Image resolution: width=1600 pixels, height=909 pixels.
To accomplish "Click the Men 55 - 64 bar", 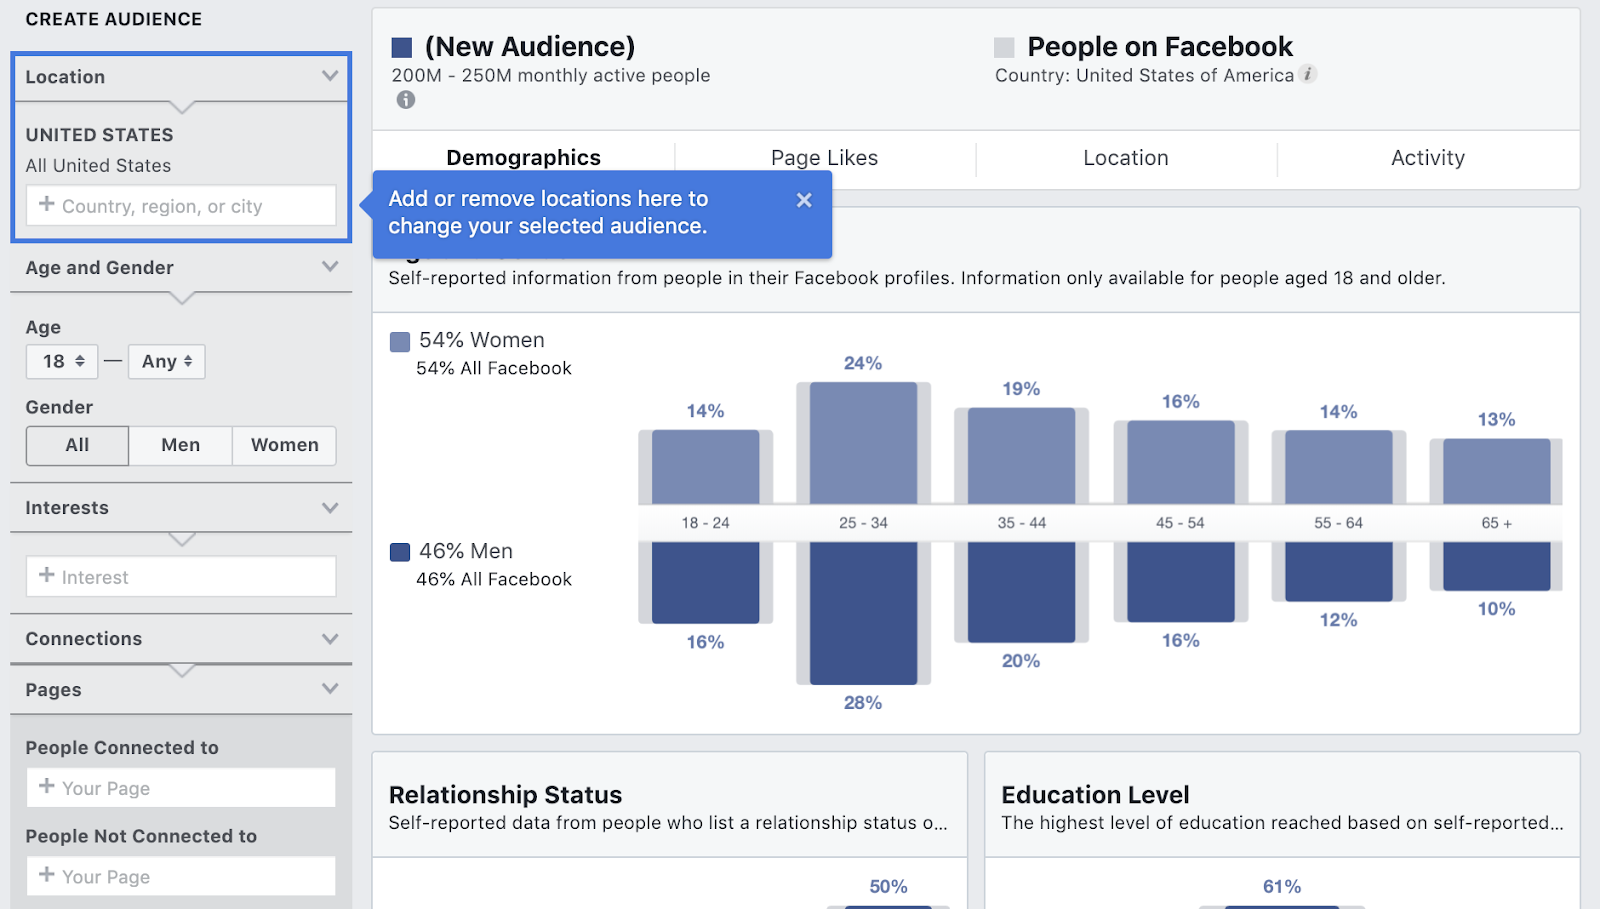I will pyautogui.click(x=1339, y=572).
